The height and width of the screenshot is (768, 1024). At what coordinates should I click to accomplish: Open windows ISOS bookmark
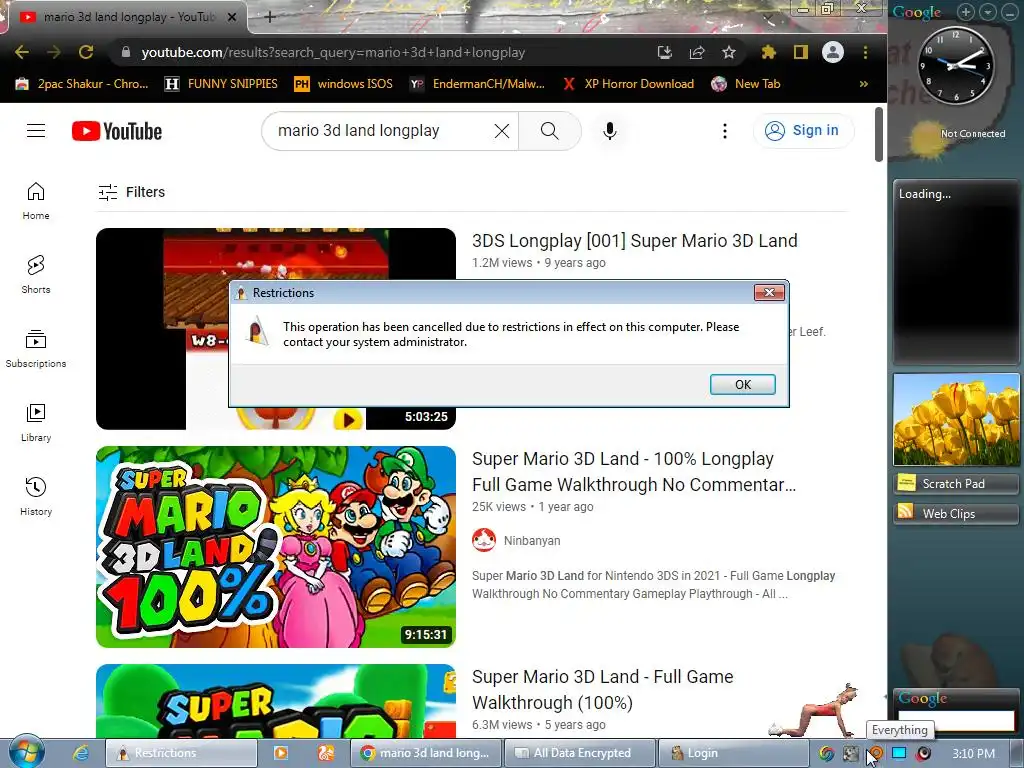point(344,84)
